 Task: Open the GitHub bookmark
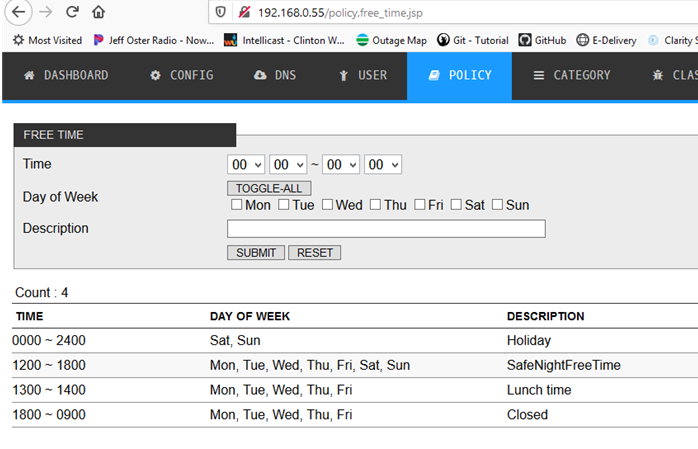[542, 40]
